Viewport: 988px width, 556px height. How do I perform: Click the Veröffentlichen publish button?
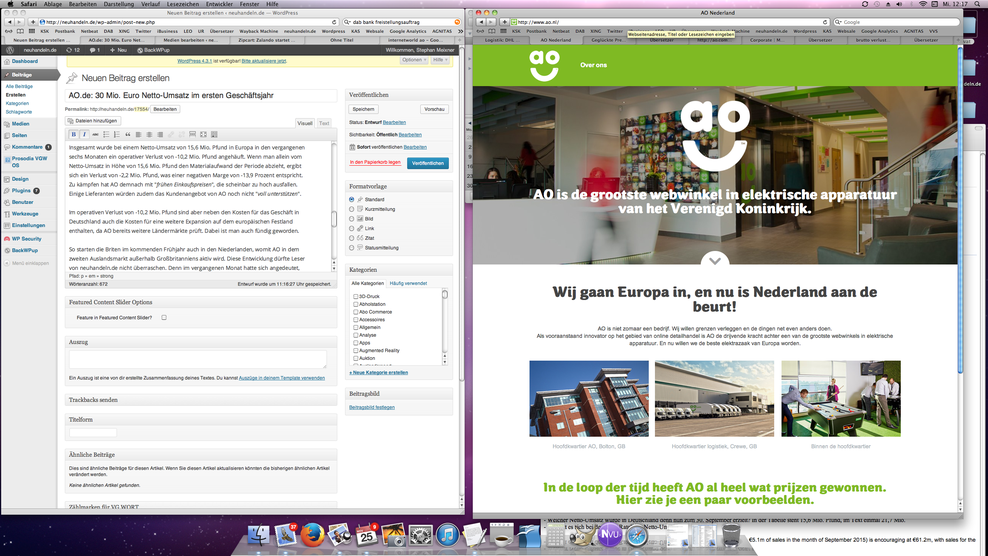428,163
